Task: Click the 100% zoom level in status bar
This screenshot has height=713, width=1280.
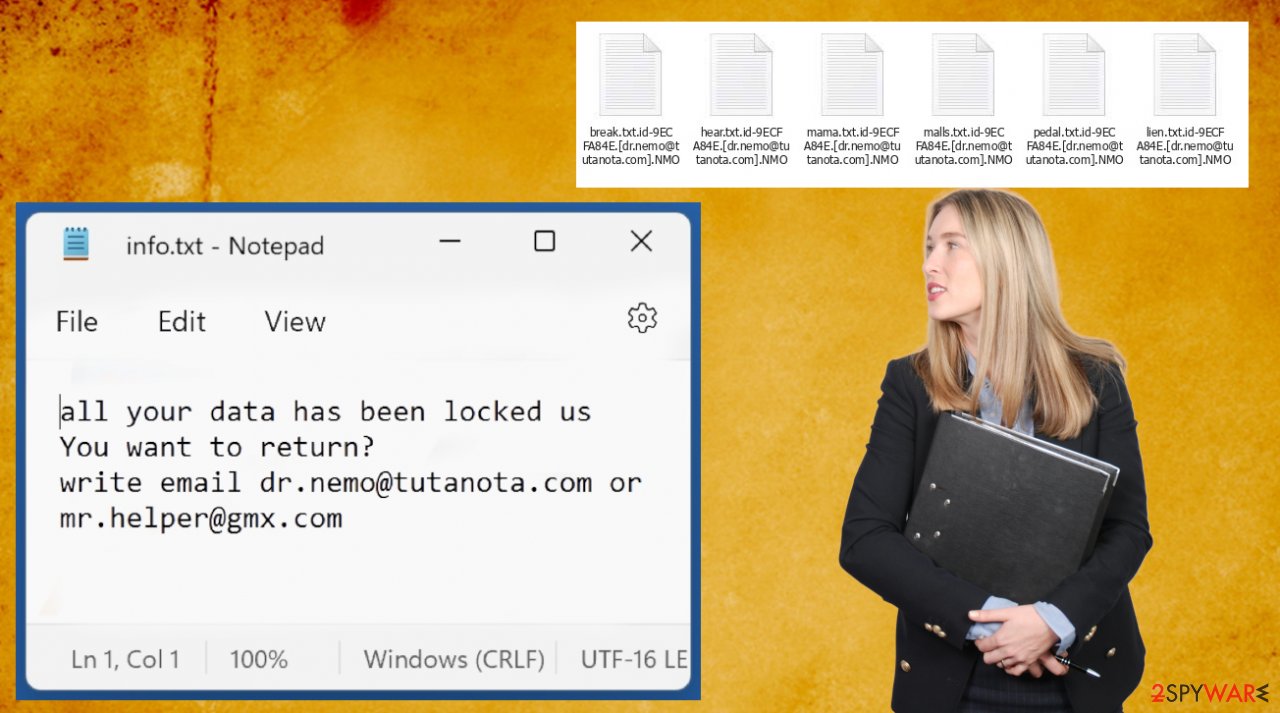Action: coord(259,659)
